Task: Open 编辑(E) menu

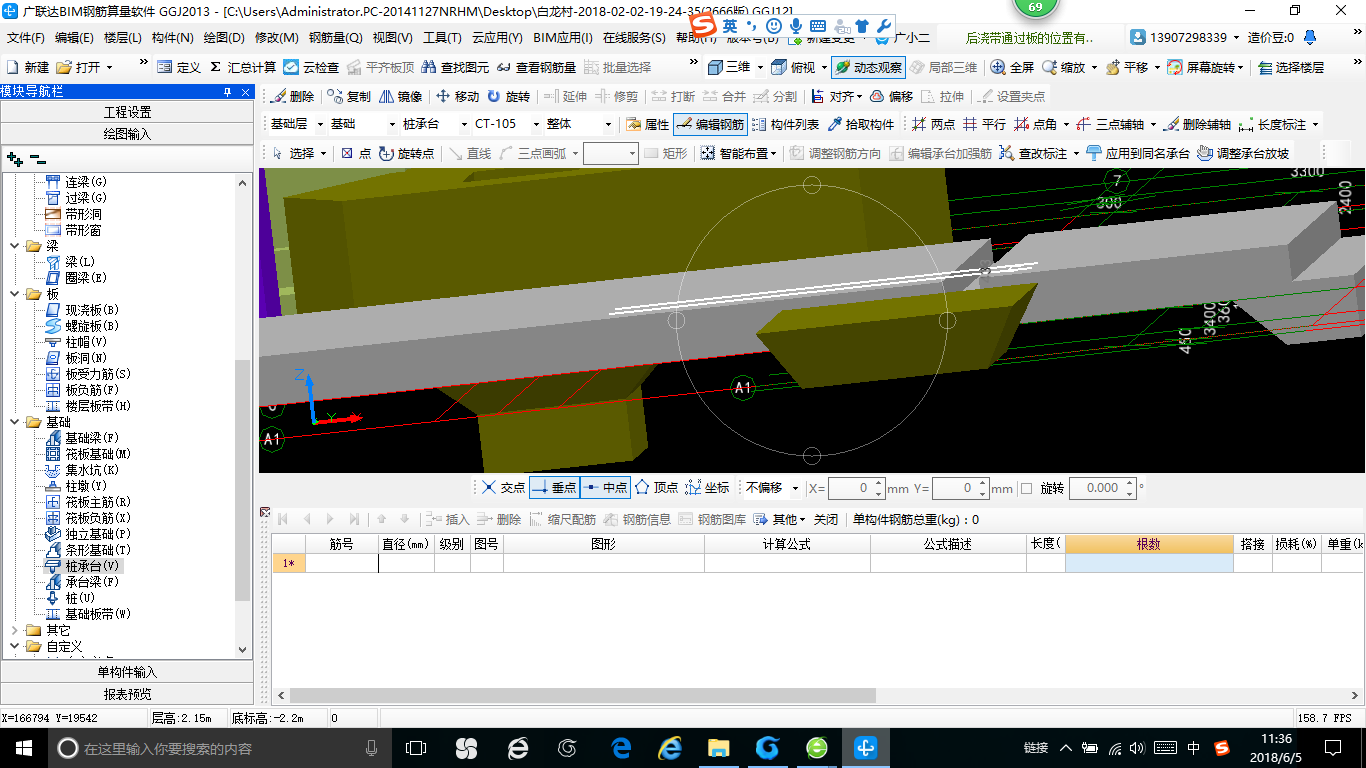Action: tap(74, 38)
